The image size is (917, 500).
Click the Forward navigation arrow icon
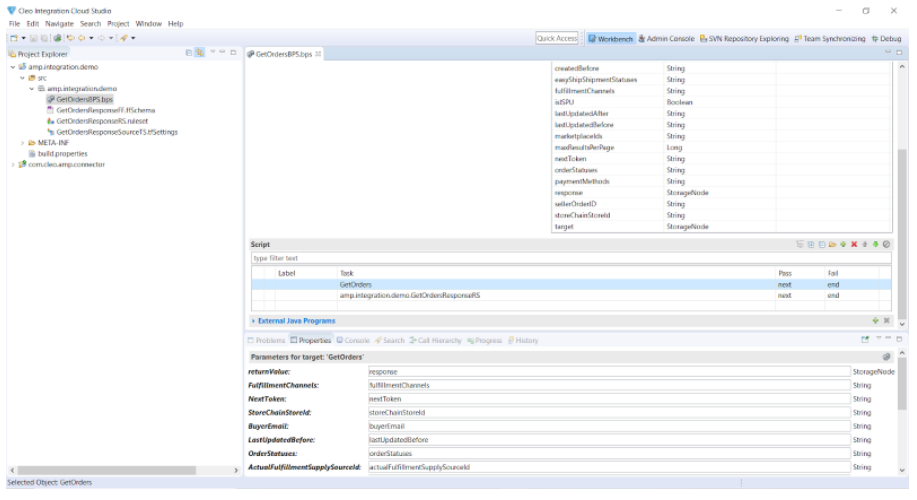[102, 38]
